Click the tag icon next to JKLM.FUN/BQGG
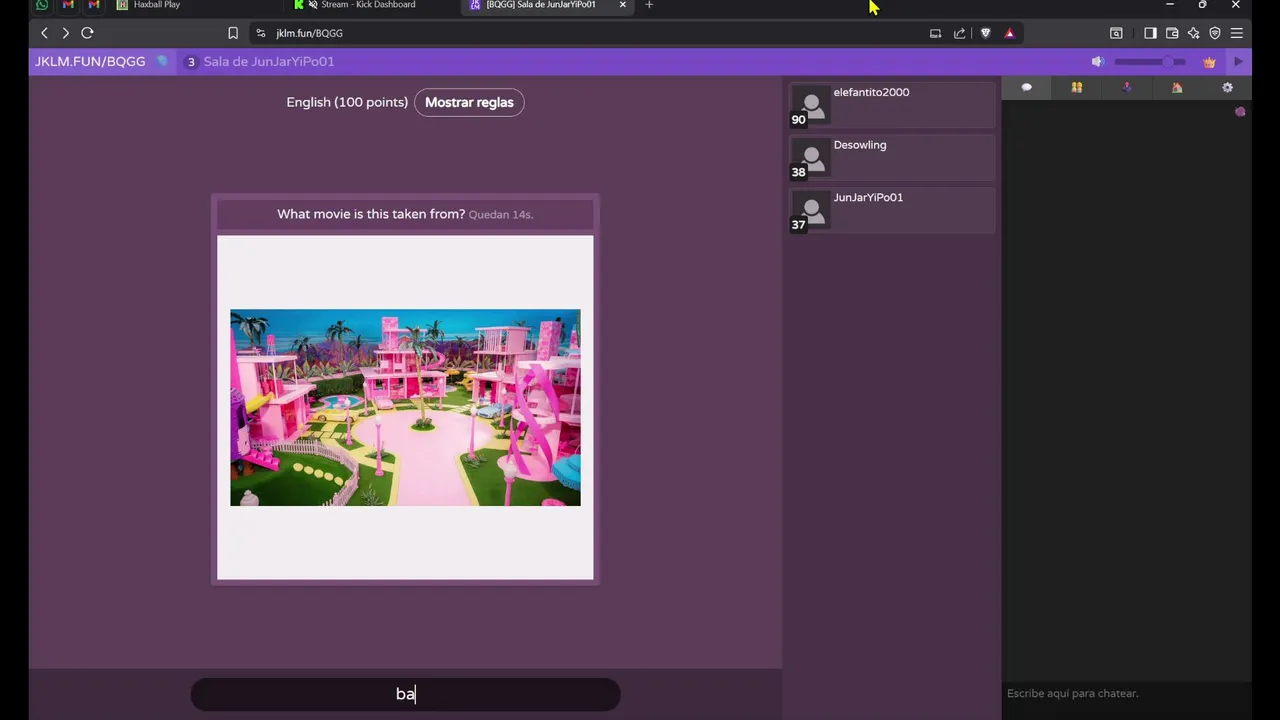Viewport: 1280px width, 720px height. tap(162, 62)
